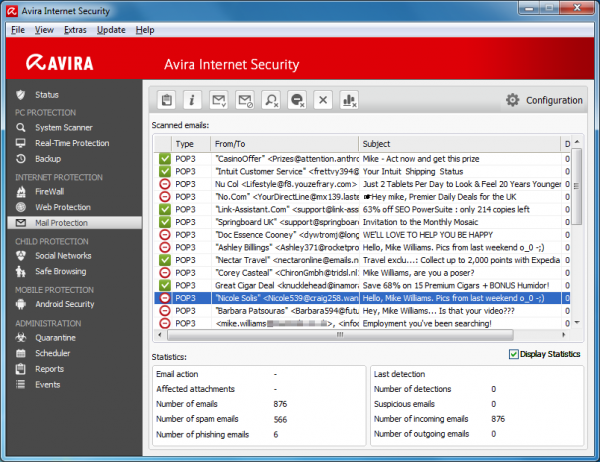The width and height of the screenshot is (600, 462).
Task: Open the Scheduler
Action: tap(53, 353)
